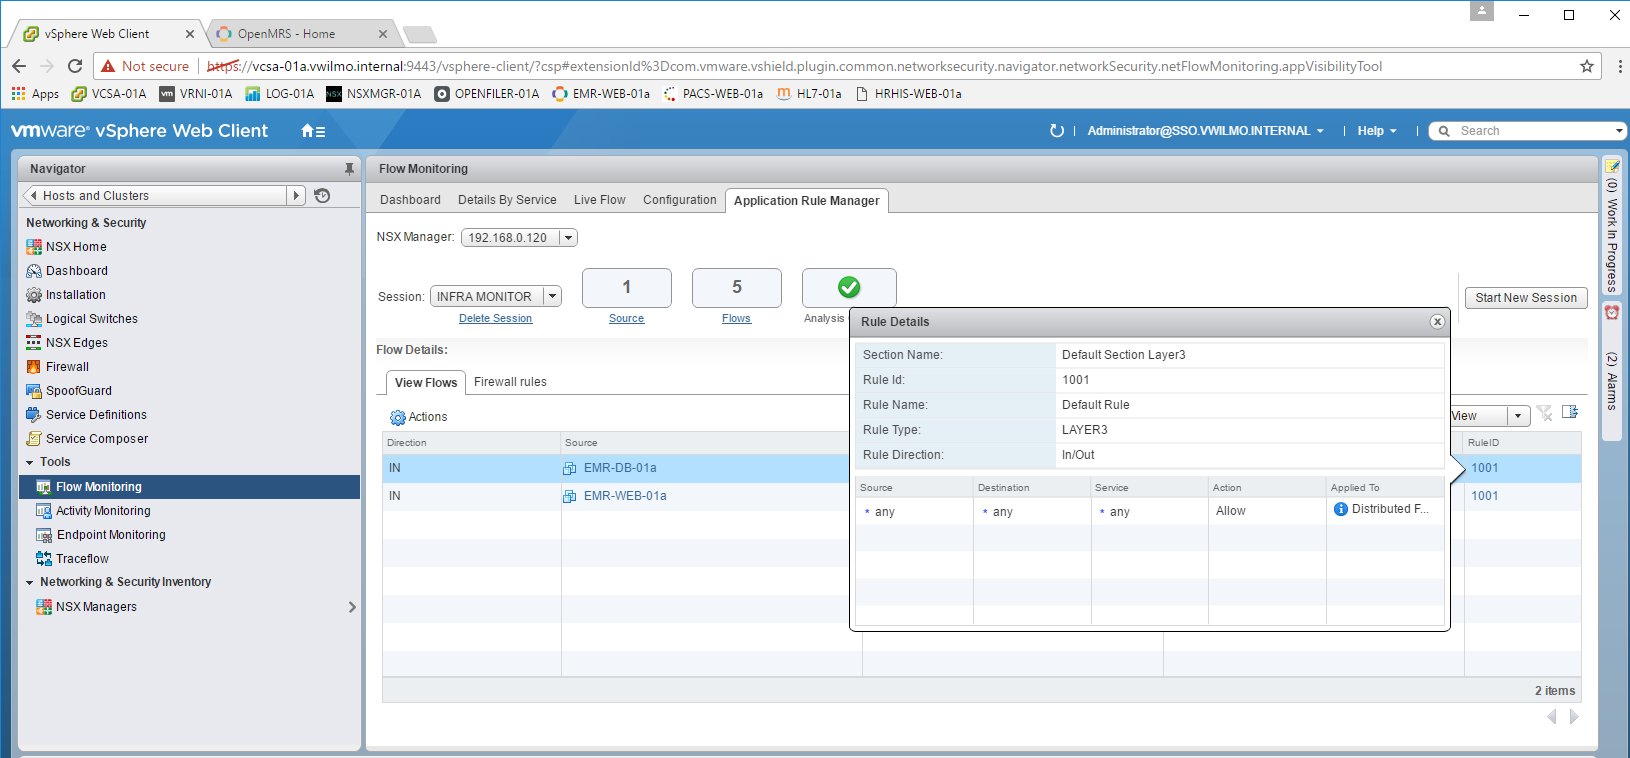The image size is (1630, 758).
Task: Click the Distributed Firewall info icon
Action: click(x=1341, y=509)
